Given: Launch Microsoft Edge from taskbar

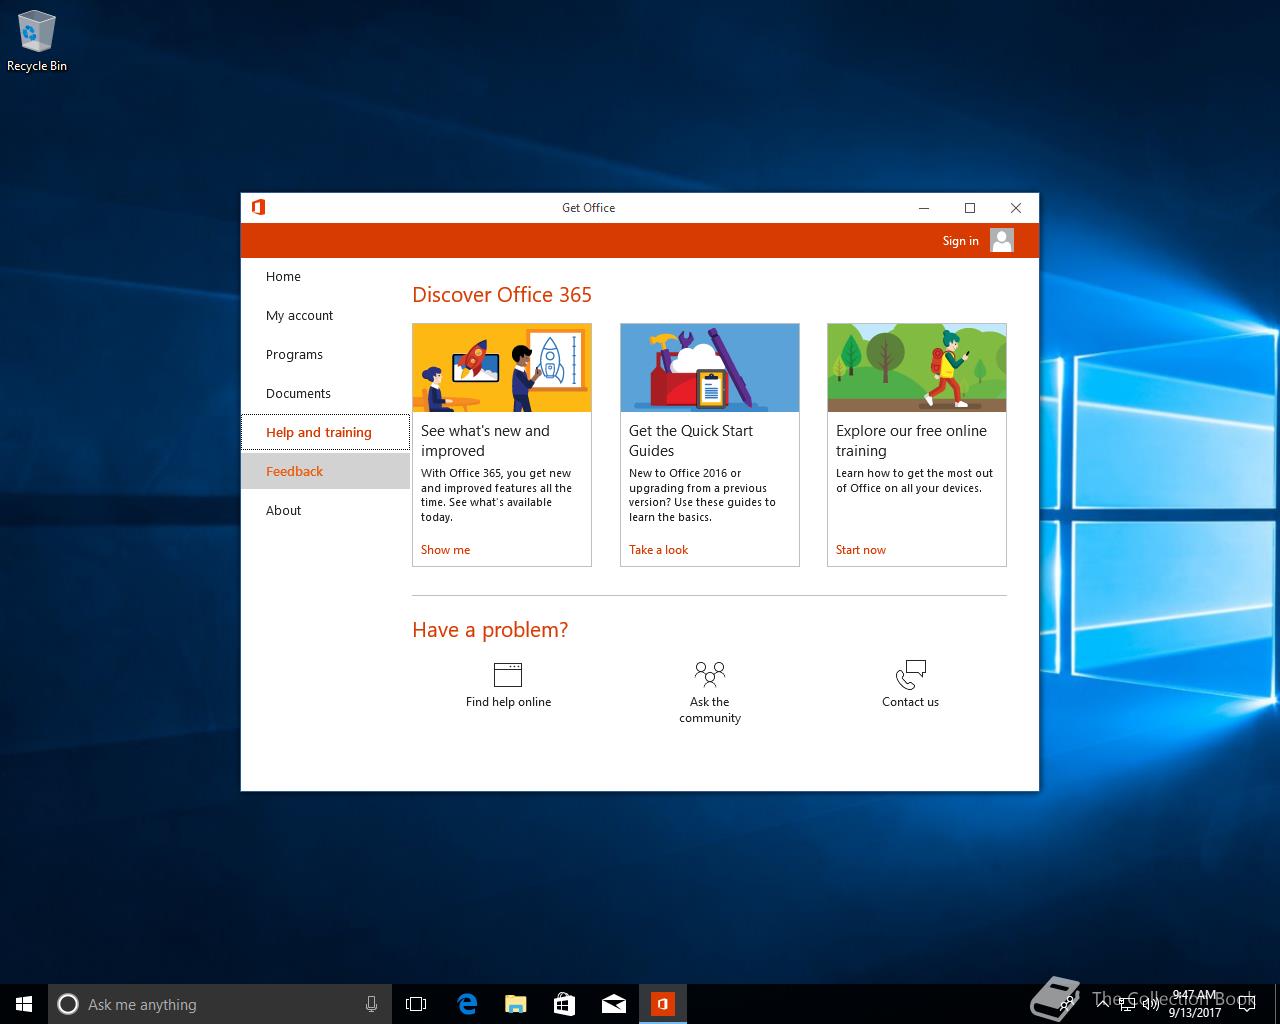Looking at the screenshot, I should tap(466, 1004).
